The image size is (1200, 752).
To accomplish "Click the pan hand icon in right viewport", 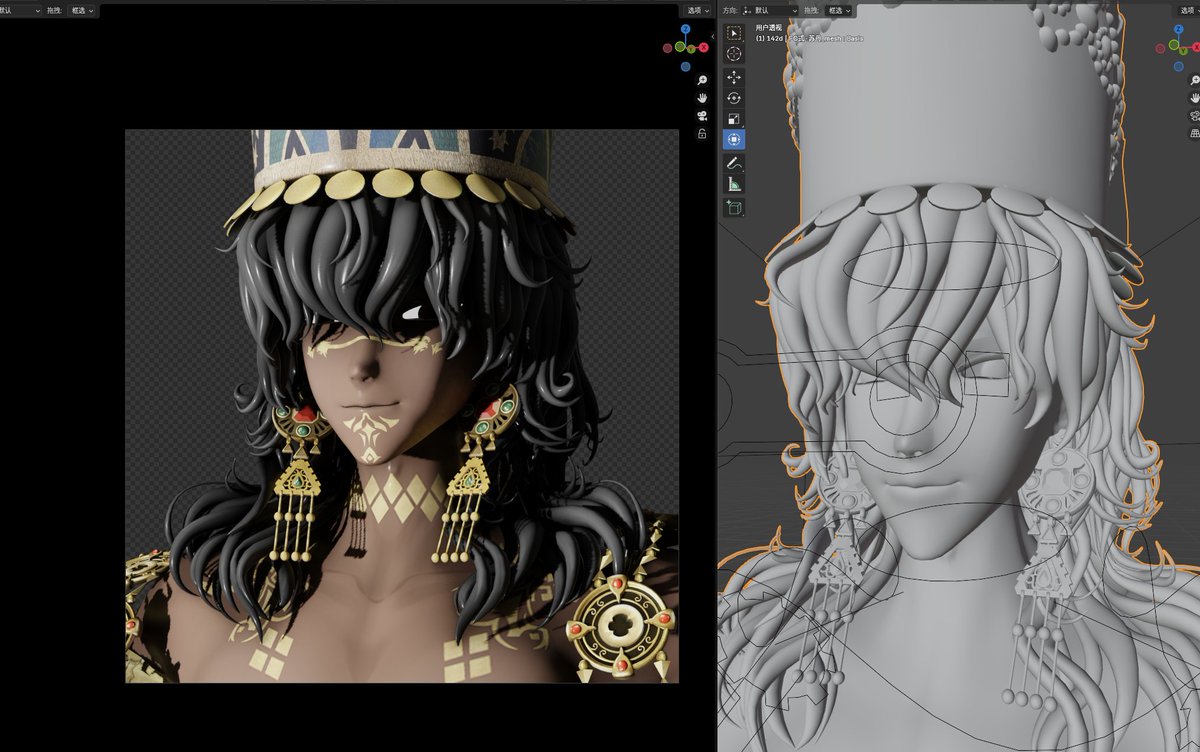I will click(x=1195, y=98).
